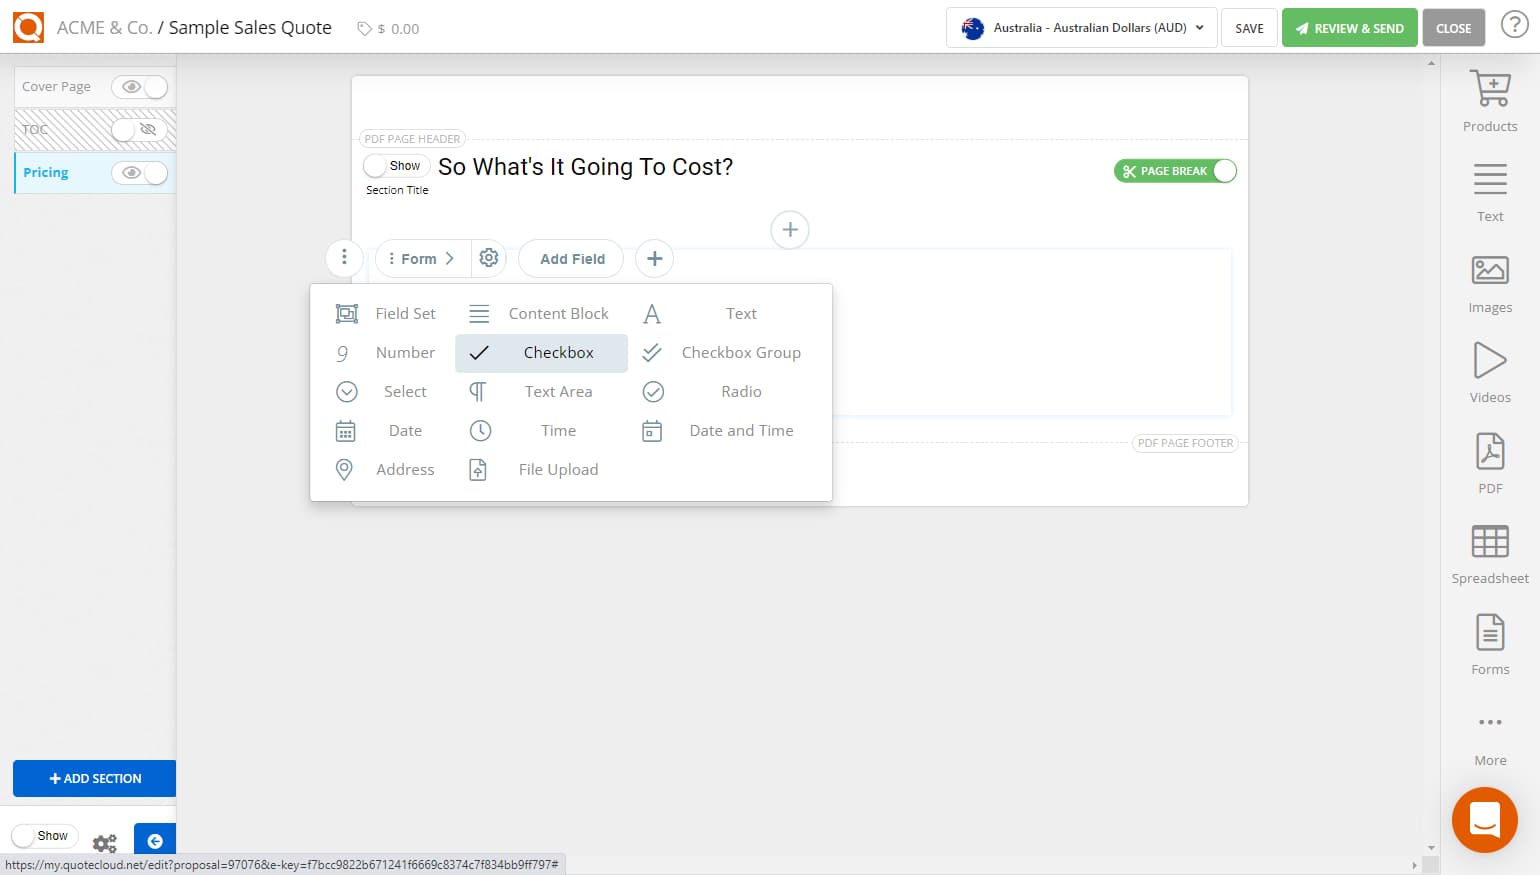Toggle visibility of the Cover Page section
The width and height of the screenshot is (1540, 875).
click(x=139, y=87)
